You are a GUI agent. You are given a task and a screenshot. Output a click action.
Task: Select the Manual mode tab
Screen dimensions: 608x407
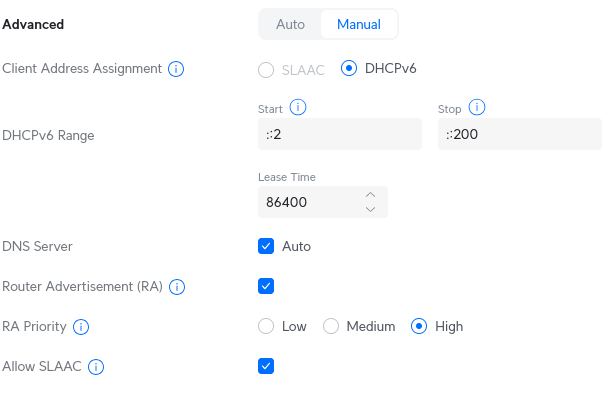pos(358,24)
